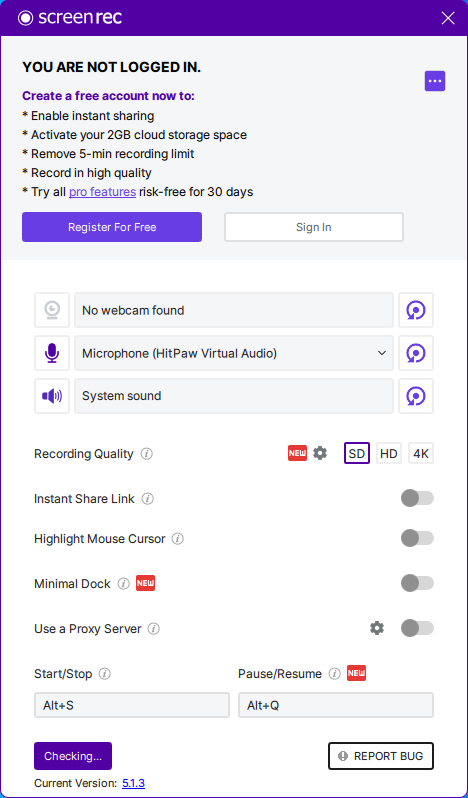Show info for Pause/Resume hotkey
Viewport: 468px width, 798px height.
pos(334,674)
